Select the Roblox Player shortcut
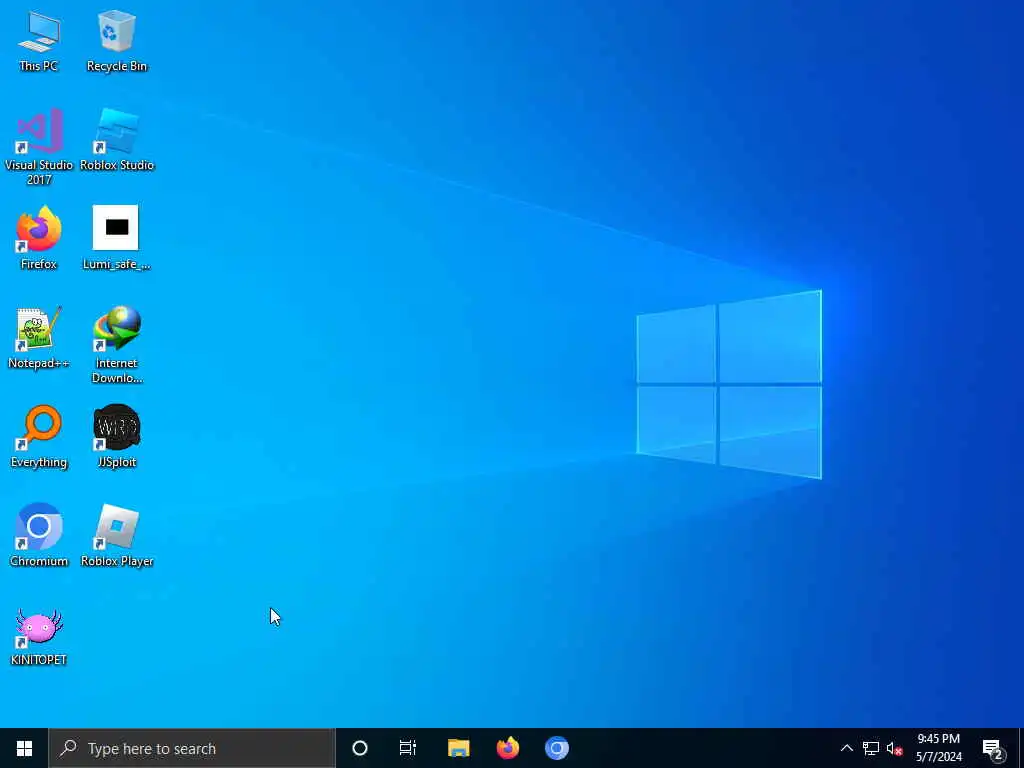The width and height of the screenshot is (1024, 768). coord(117,536)
